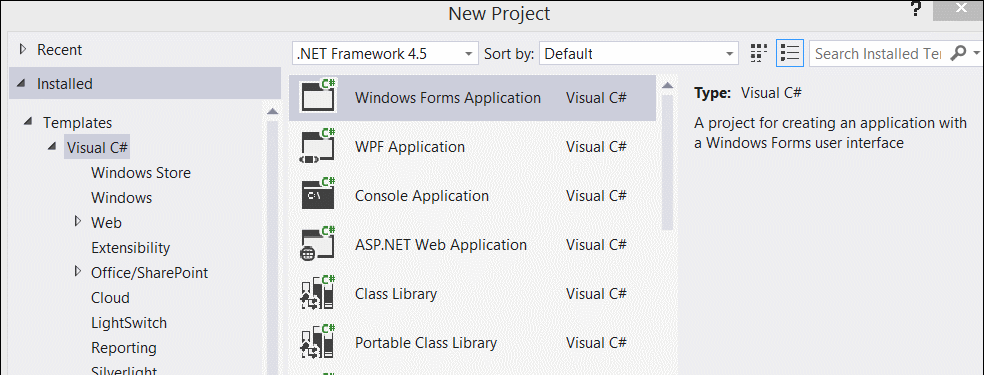
Task: Click the Portable Class Library template icon
Action: pos(318,342)
